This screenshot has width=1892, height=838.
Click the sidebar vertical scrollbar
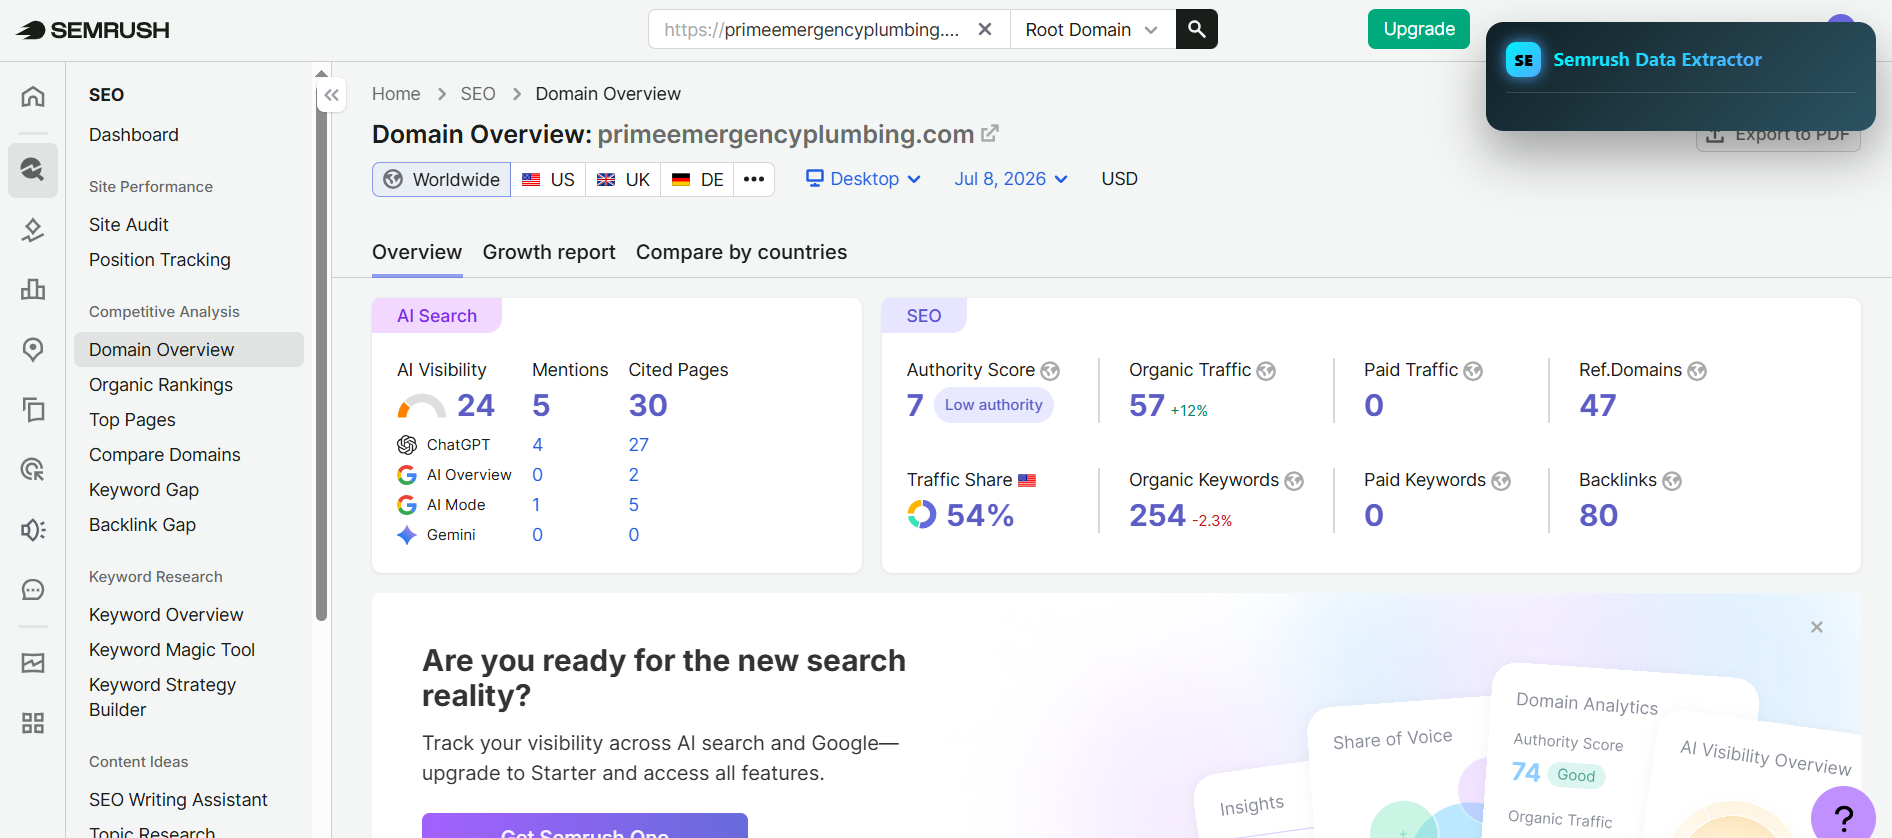point(321,350)
